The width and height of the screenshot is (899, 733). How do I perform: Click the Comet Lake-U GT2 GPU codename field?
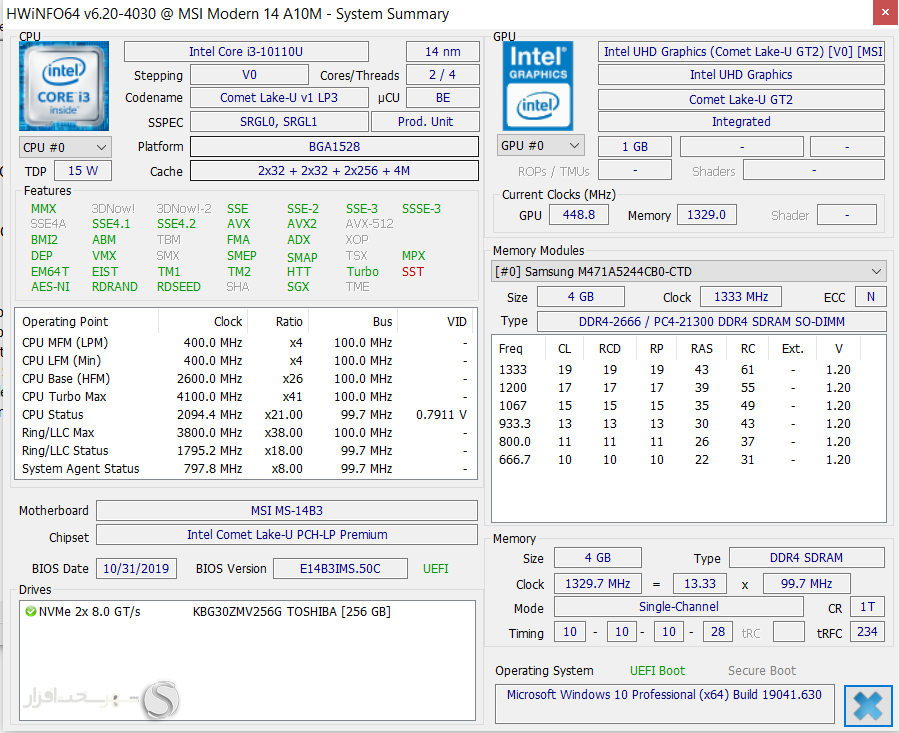click(x=741, y=99)
